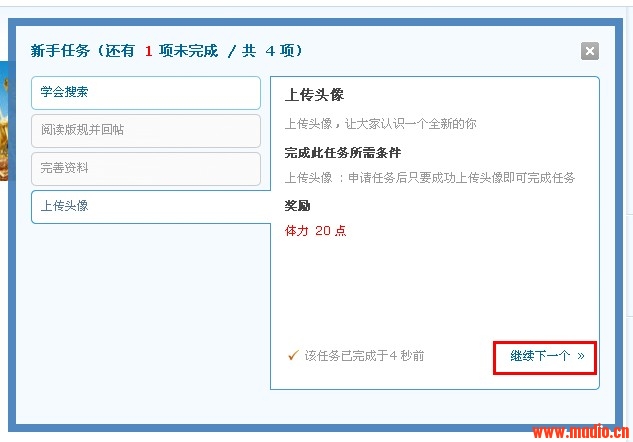Click the 上传头像 heading in the details panel
This screenshot has height=442, width=633.
pos(314,95)
